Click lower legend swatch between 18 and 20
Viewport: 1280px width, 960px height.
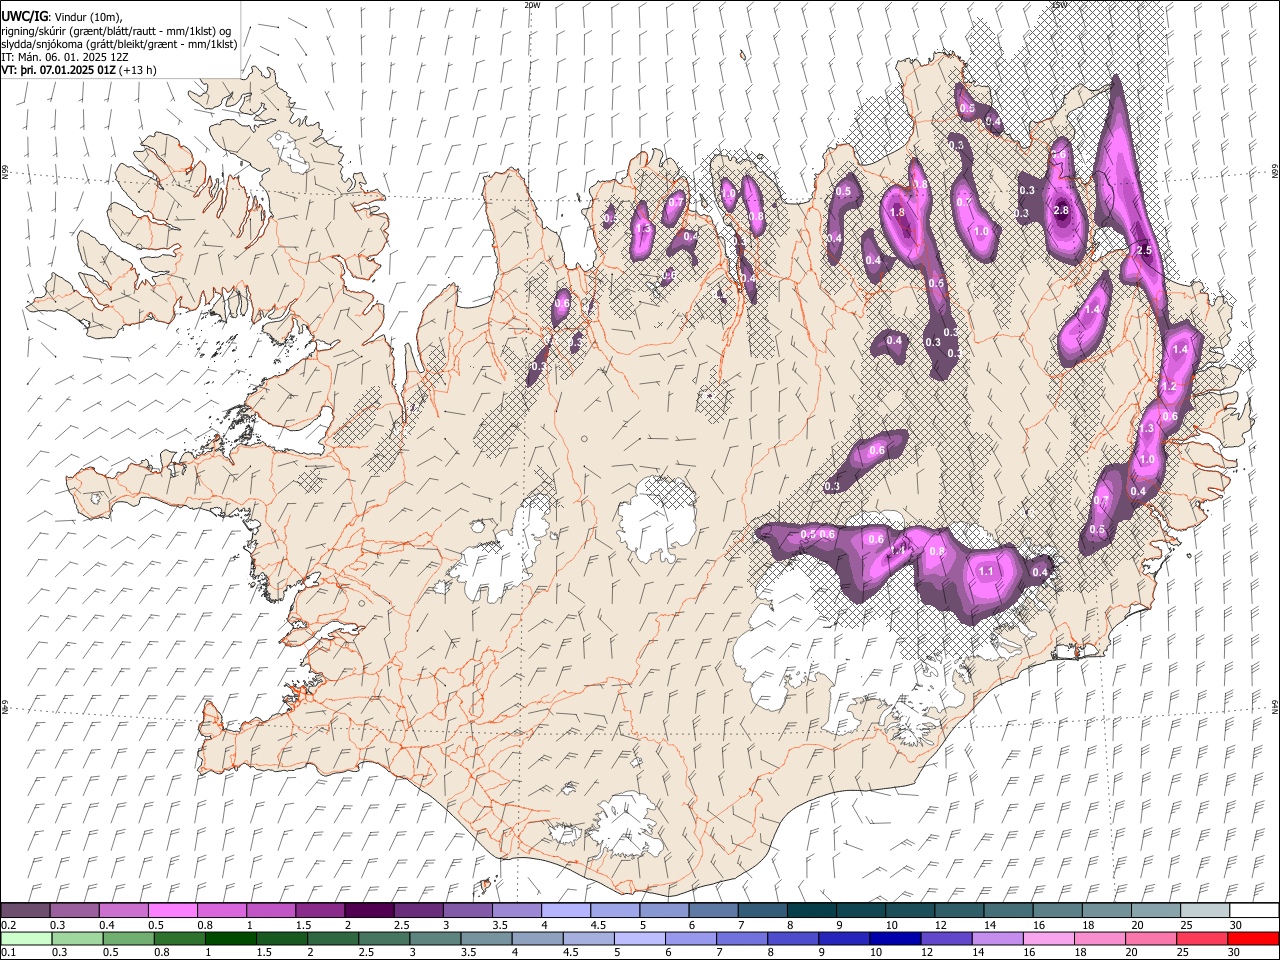click(x=1100, y=938)
